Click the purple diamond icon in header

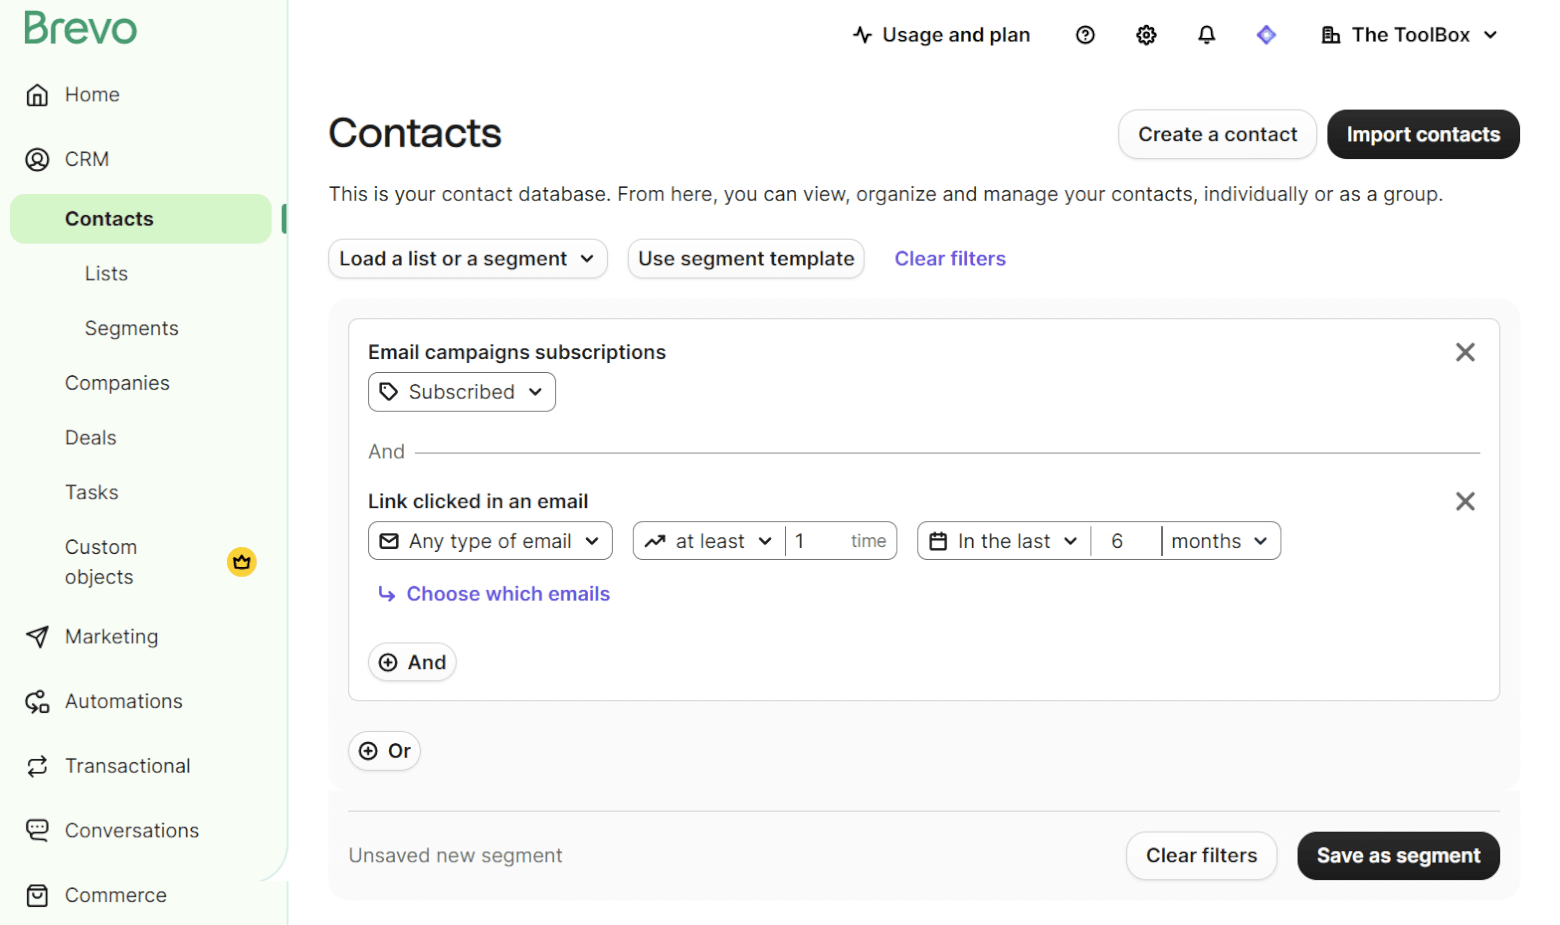pos(1266,35)
